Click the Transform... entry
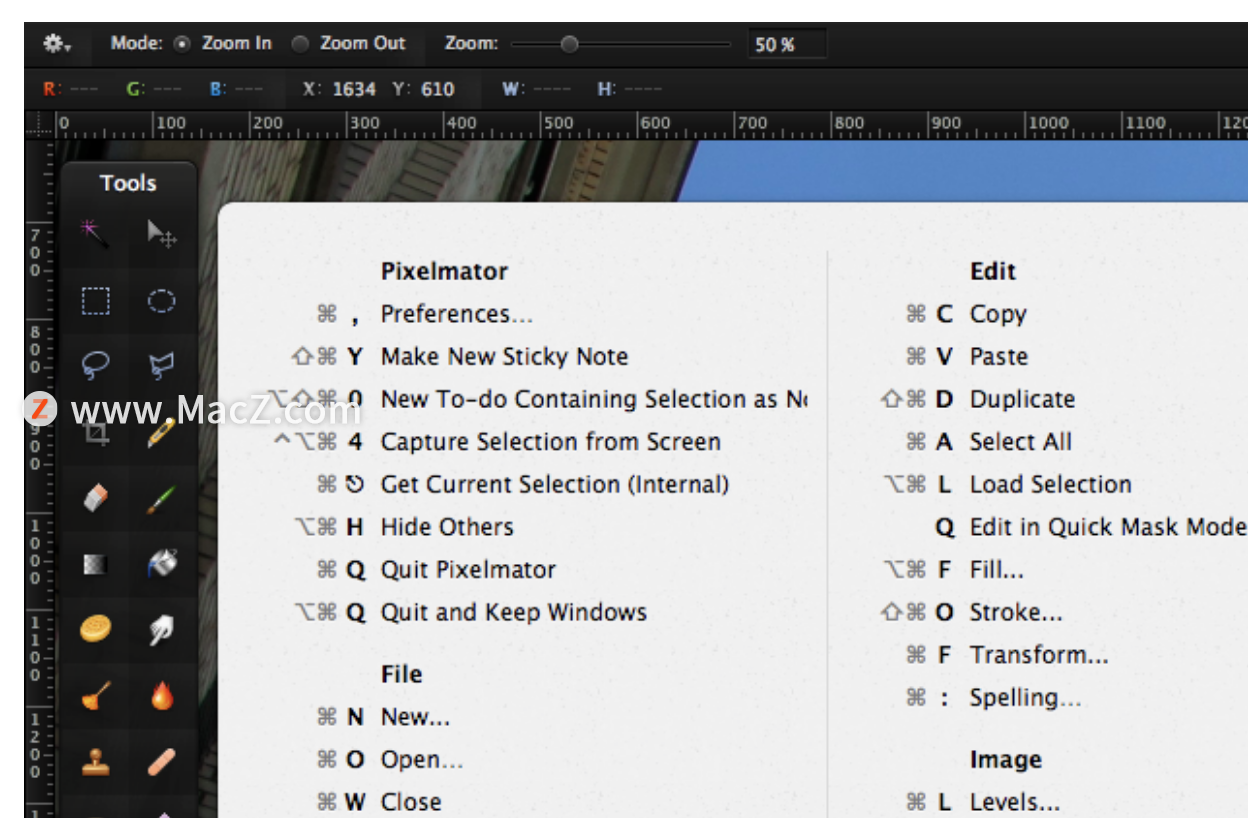The height and width of the screenshot is (818, 1248). click(1039, 655)
